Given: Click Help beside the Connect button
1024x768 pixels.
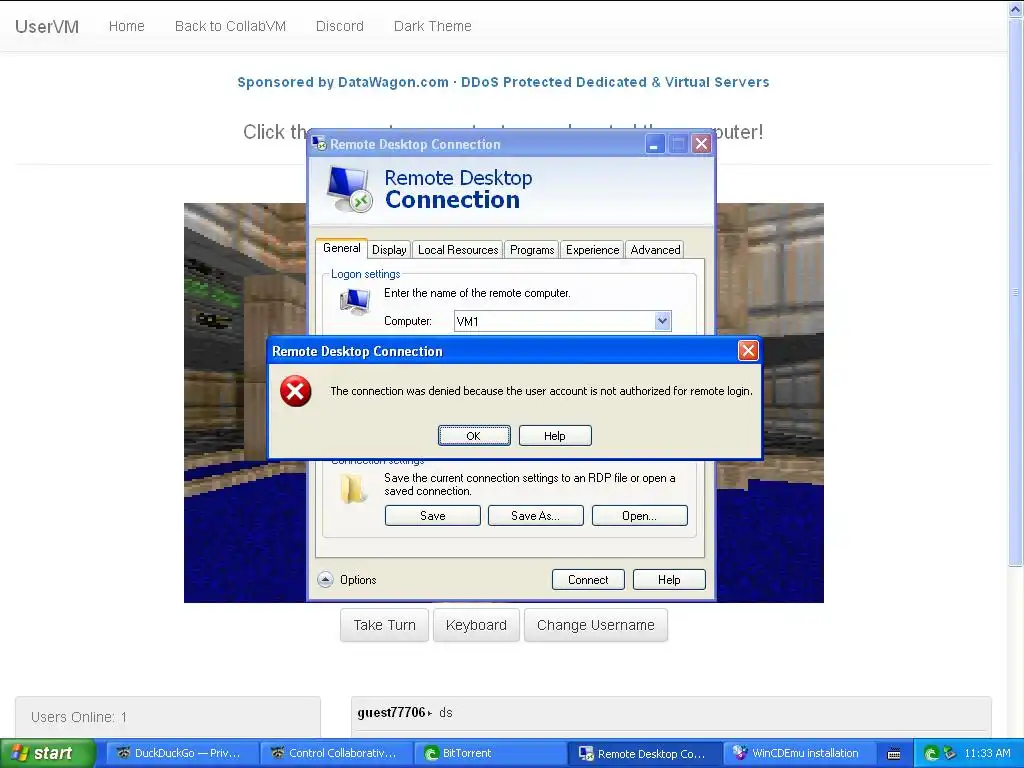Looking at the screenshot, I should [669, 579].
